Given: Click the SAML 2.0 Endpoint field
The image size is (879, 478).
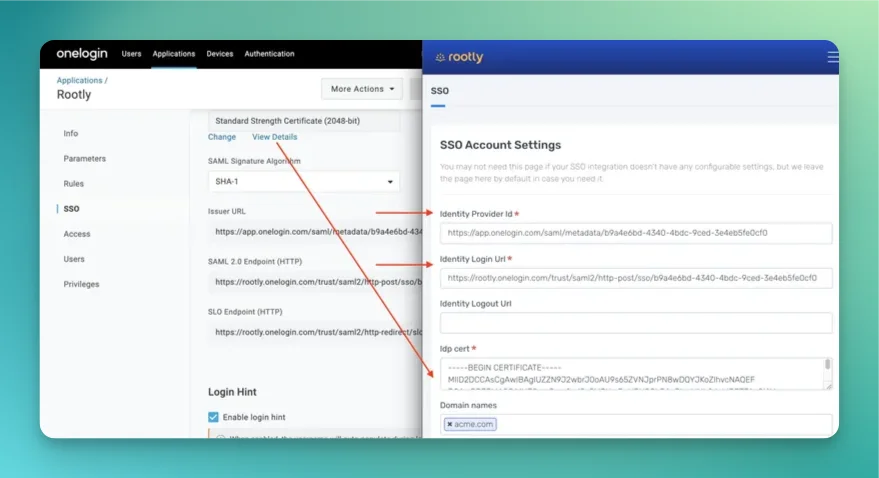Looking at the screenshot, I should (315, 282).
